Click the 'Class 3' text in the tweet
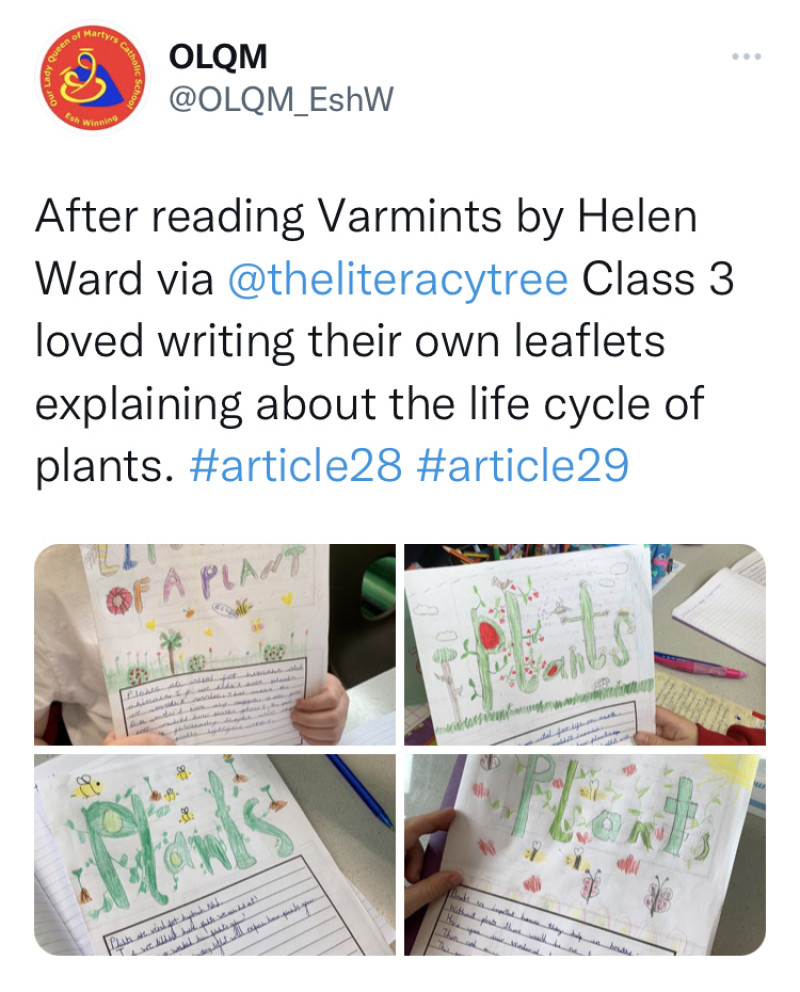The width and height of the screenshot is (800, 992). (x=658, y=279)
